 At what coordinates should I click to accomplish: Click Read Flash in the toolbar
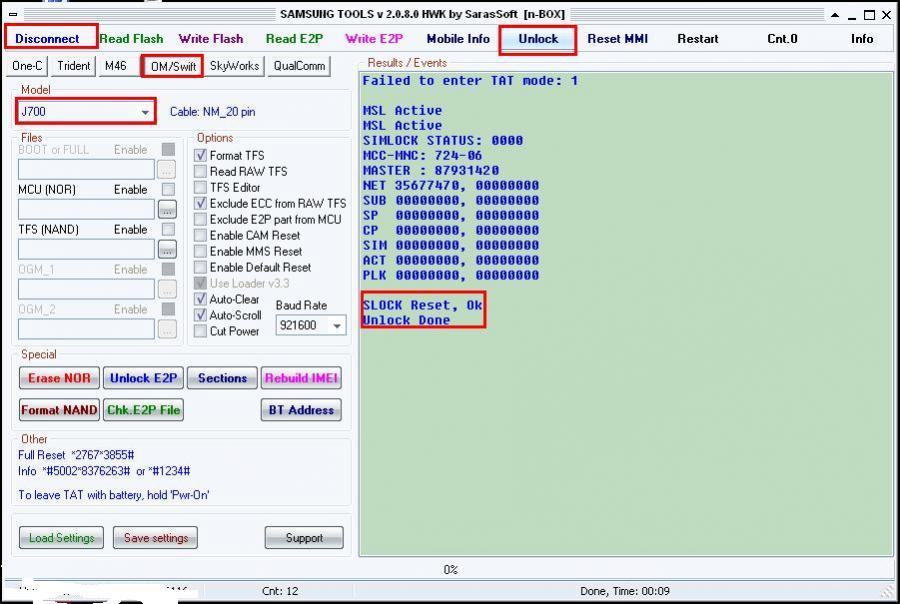[x=131, y=38]
